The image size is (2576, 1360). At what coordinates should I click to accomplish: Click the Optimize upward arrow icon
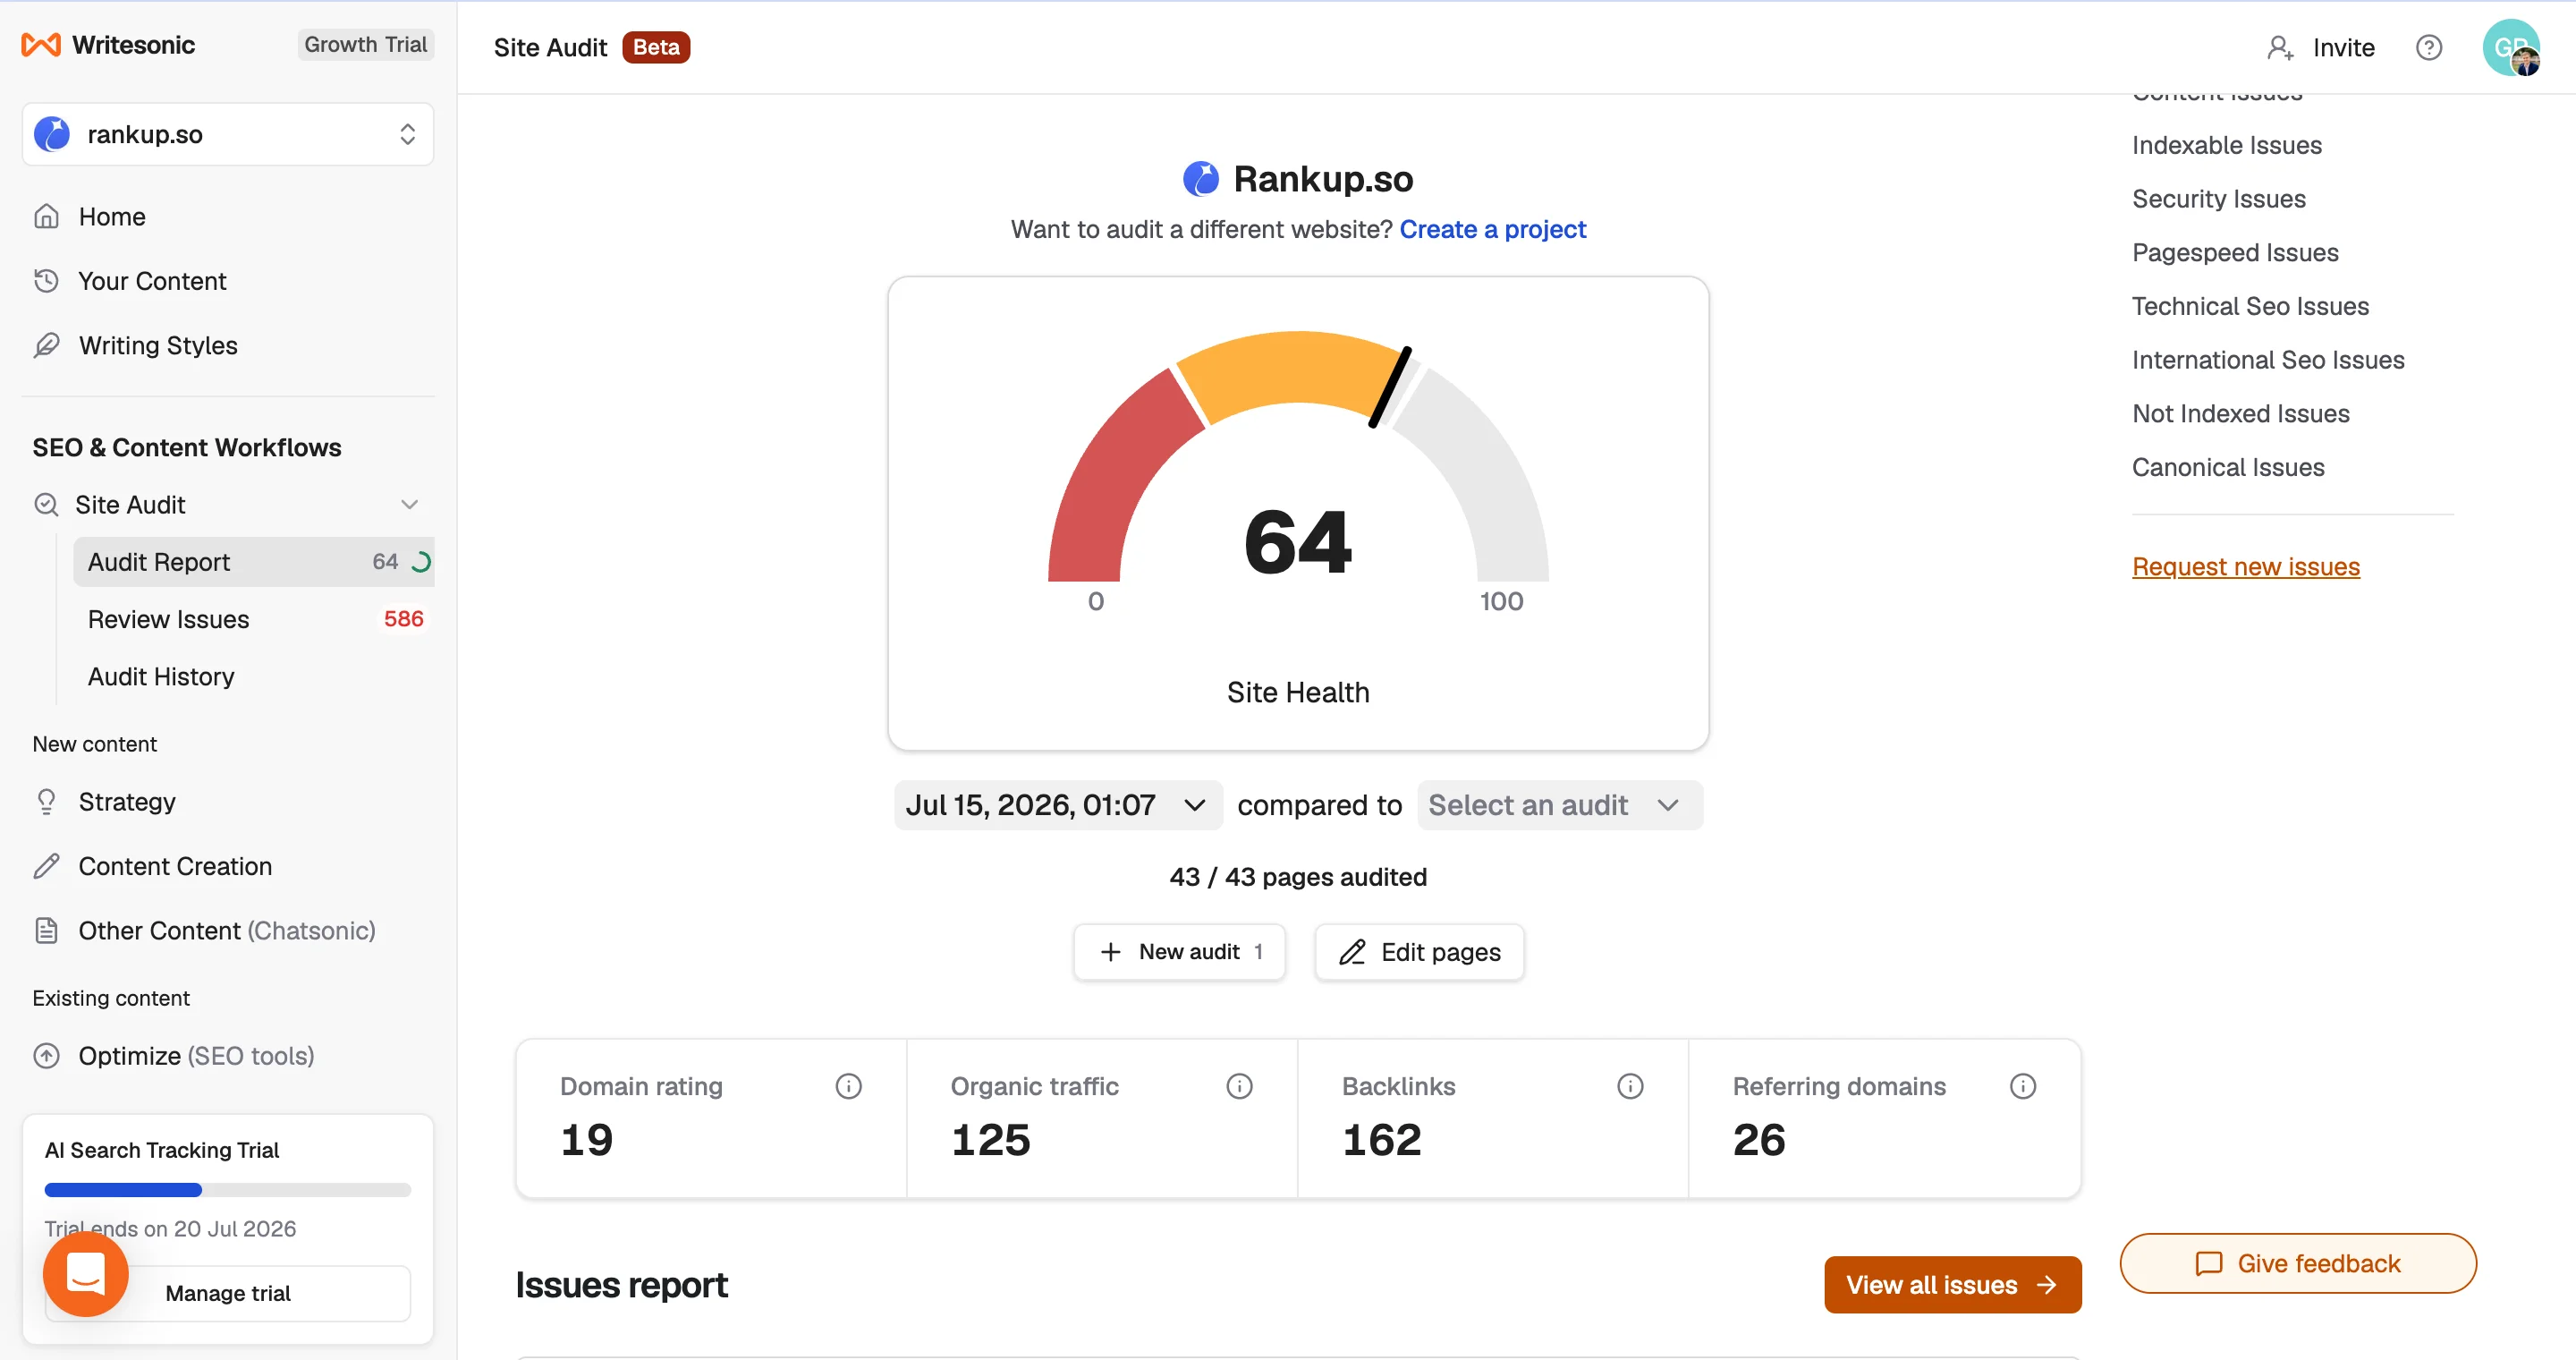[x=46, y=1056]
